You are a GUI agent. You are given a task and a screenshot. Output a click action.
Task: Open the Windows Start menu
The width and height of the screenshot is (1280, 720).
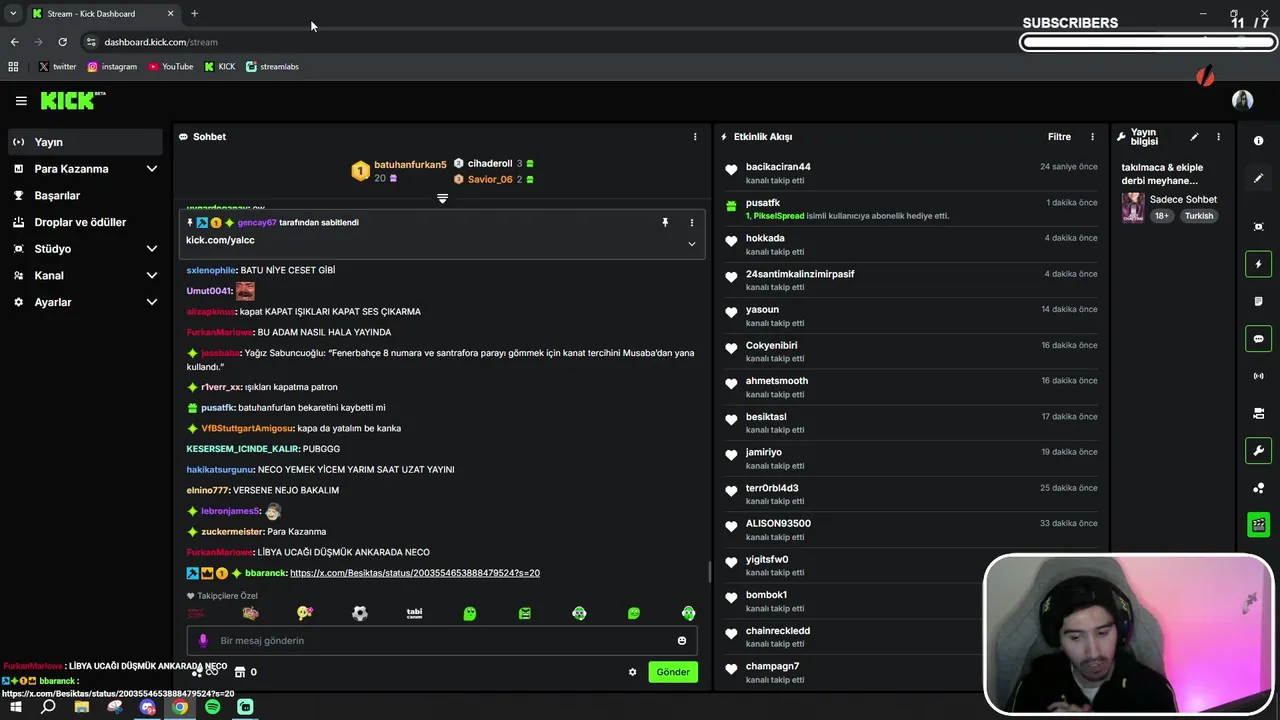16,707
